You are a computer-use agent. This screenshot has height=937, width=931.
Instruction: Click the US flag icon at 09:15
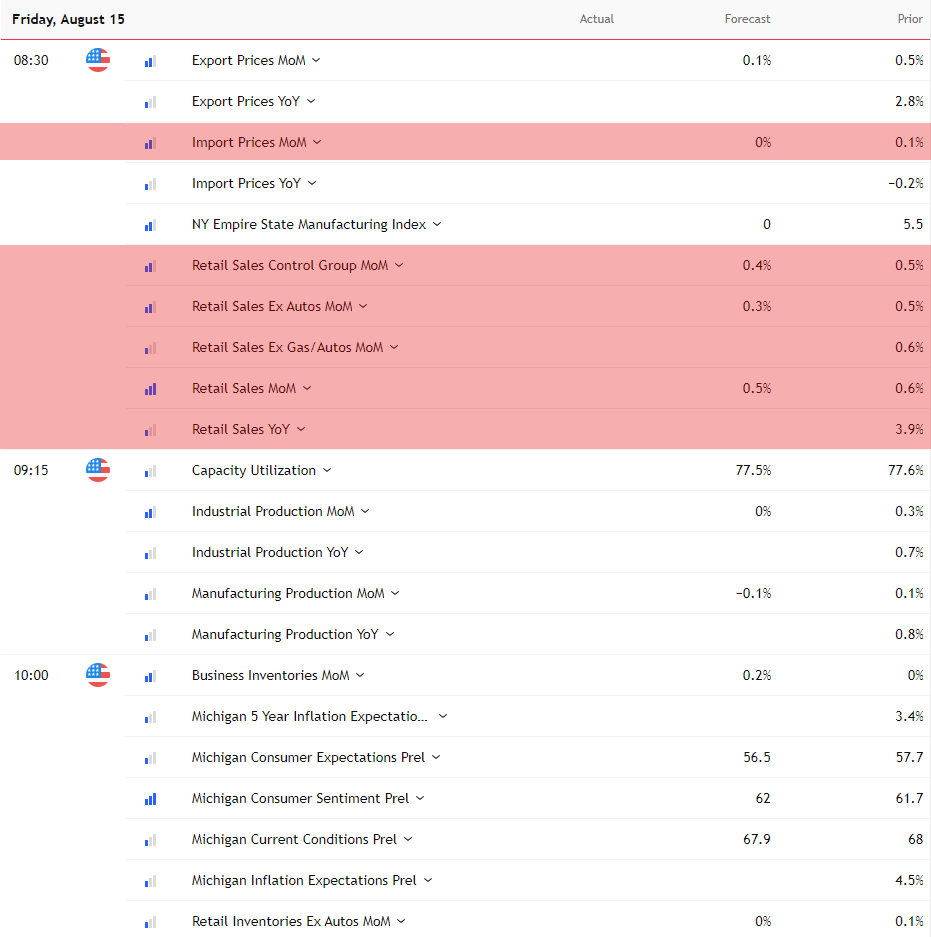(x=97, y=470)
